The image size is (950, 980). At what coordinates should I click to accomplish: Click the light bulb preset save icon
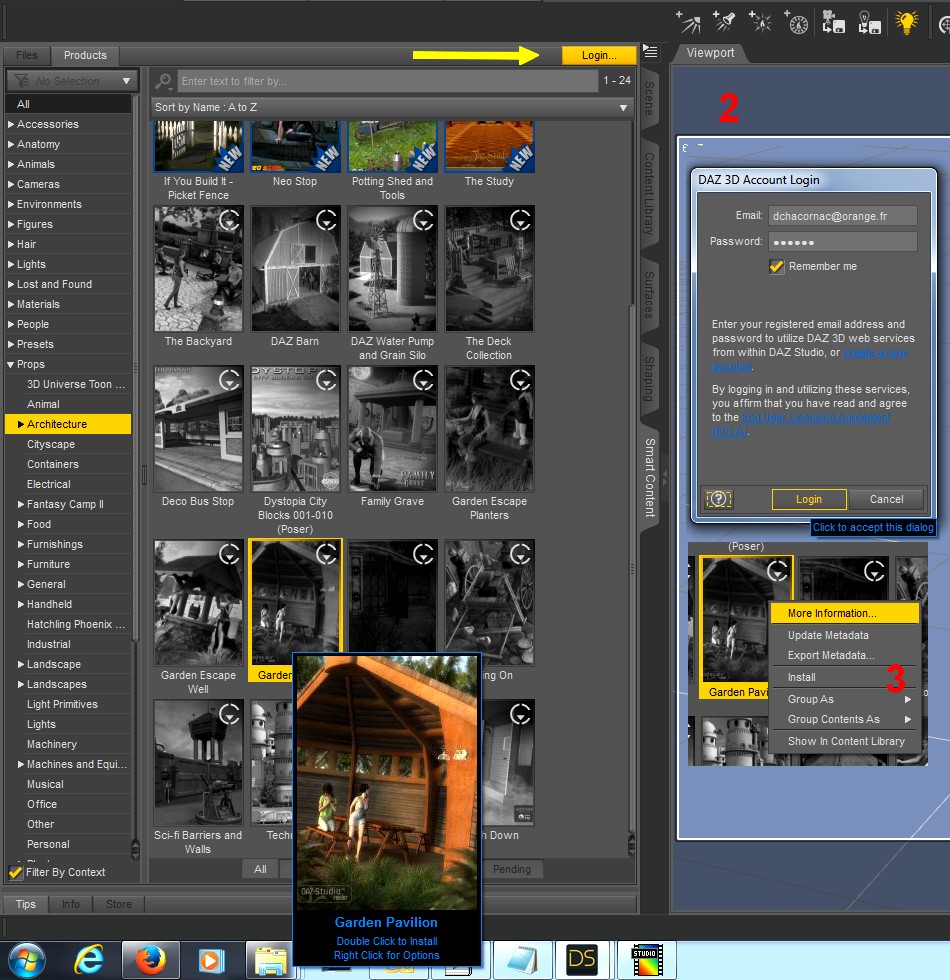(869, 22)
